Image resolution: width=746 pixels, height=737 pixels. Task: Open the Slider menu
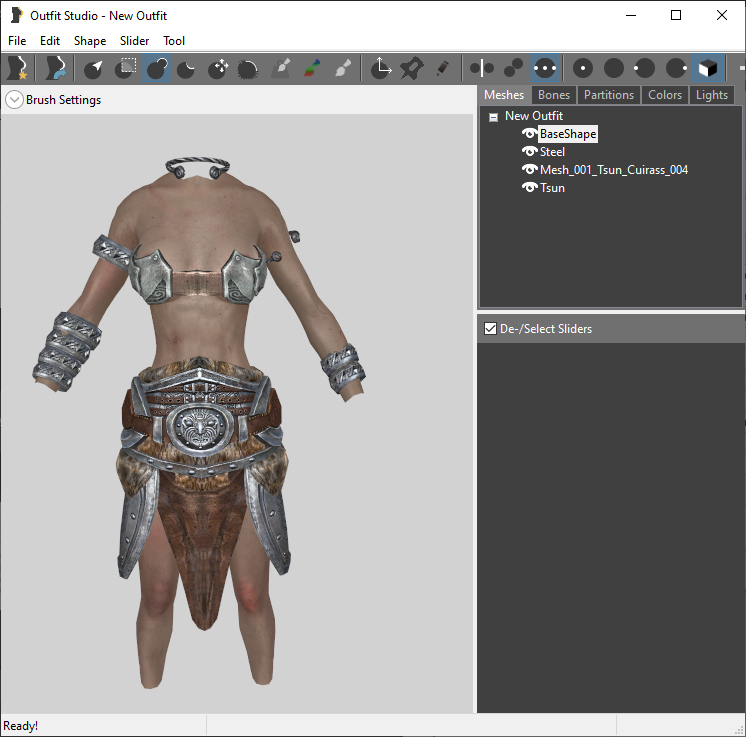(x=134, y=41)
